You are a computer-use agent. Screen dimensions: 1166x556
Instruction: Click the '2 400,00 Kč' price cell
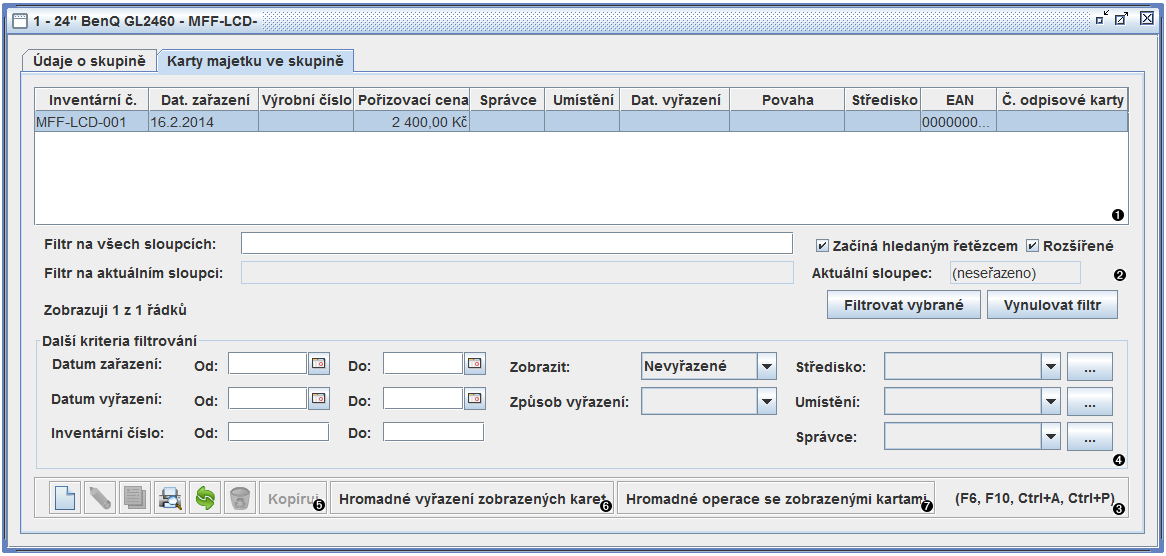[x=412, y=122]
